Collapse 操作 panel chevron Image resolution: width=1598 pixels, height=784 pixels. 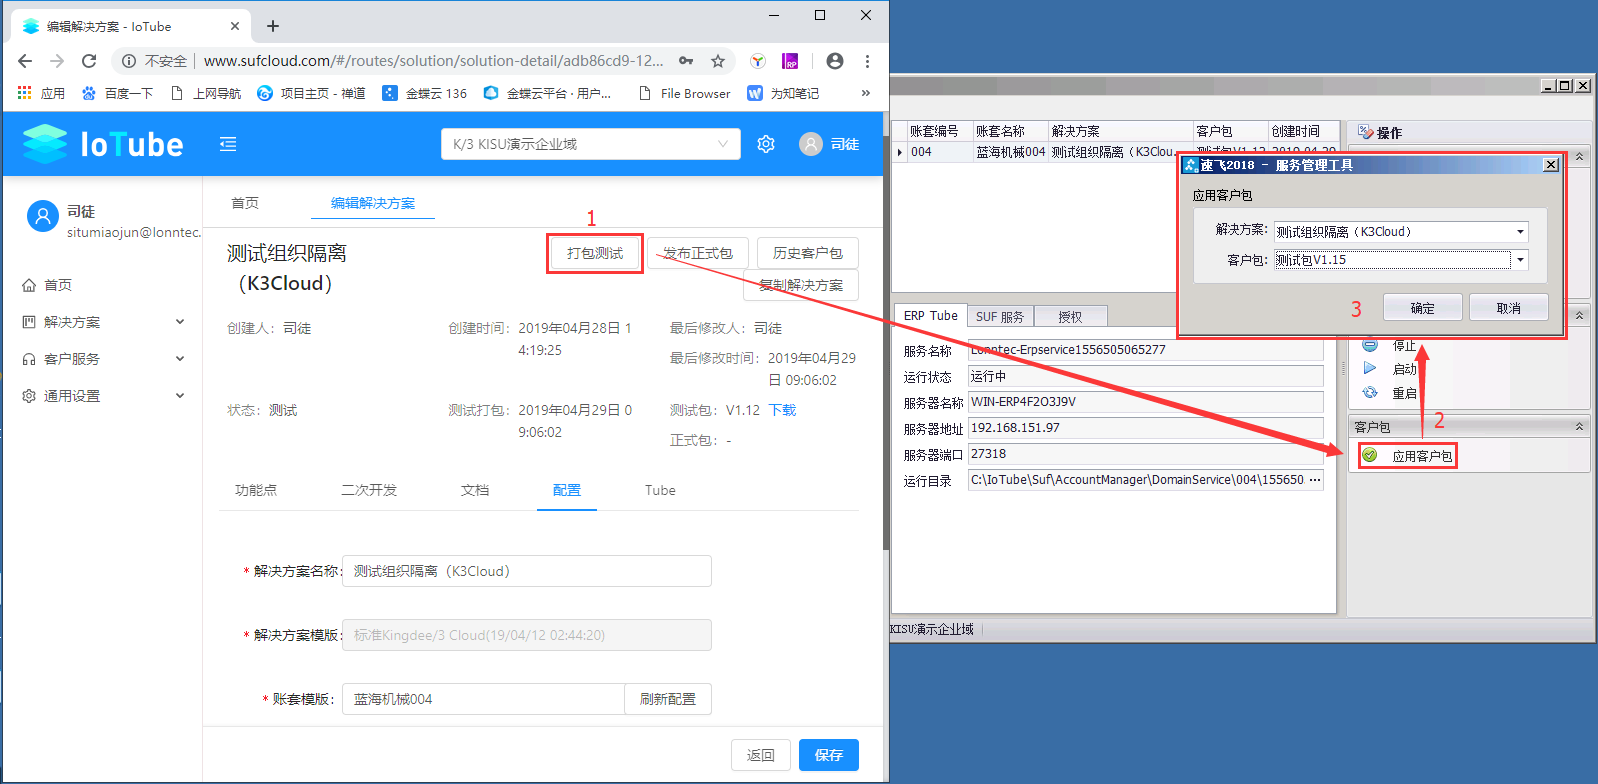coord(1580,157)
